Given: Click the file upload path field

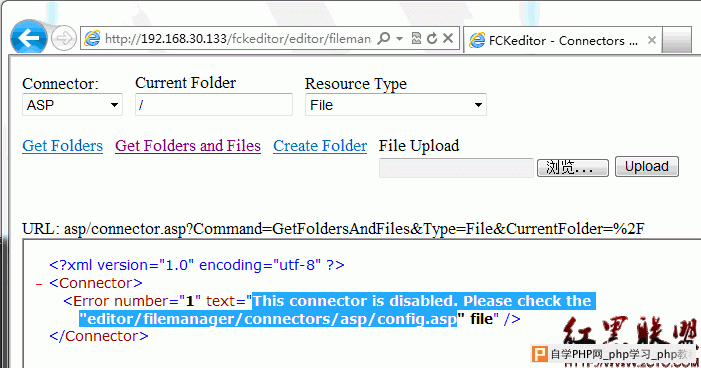Looking at the screenshot, I should (456, 168).
